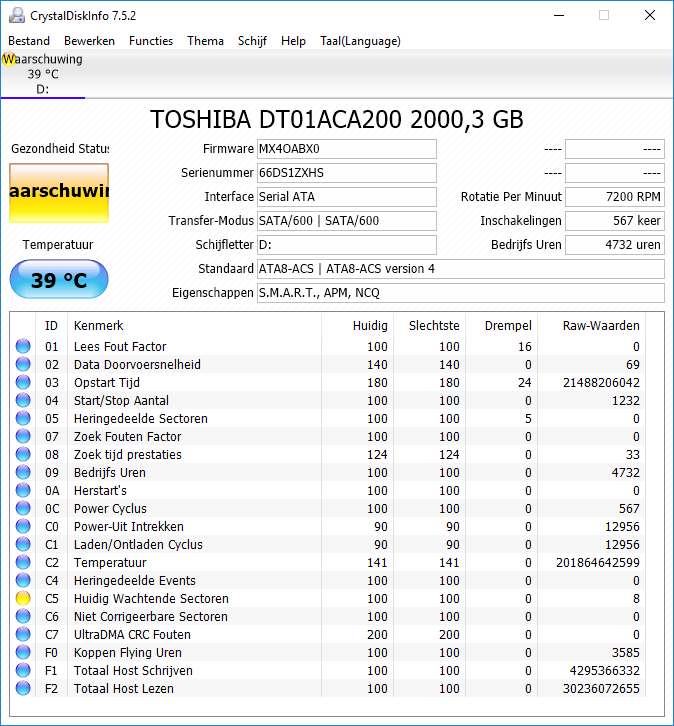Close the CrystalDiskInfo window
674x726 pixels.
(x=649, y=15)
